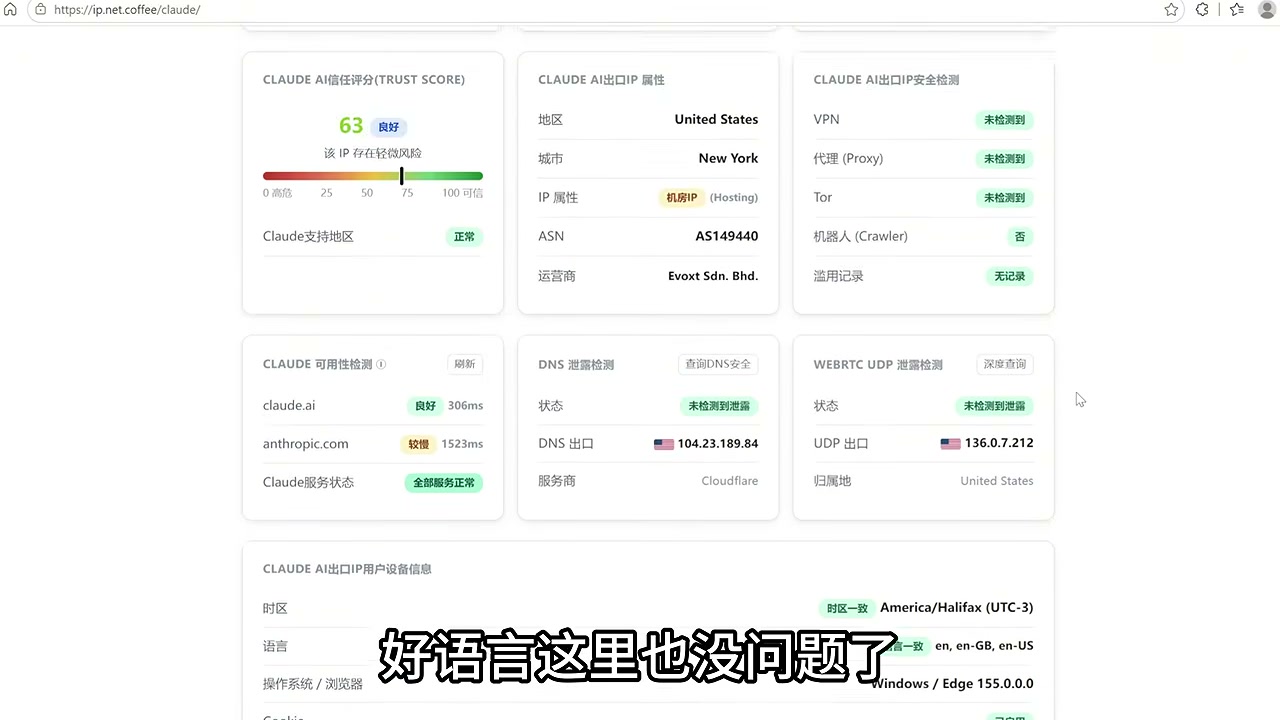
Task: Click the 机房IP badge
Action: [x=681, y=198]
